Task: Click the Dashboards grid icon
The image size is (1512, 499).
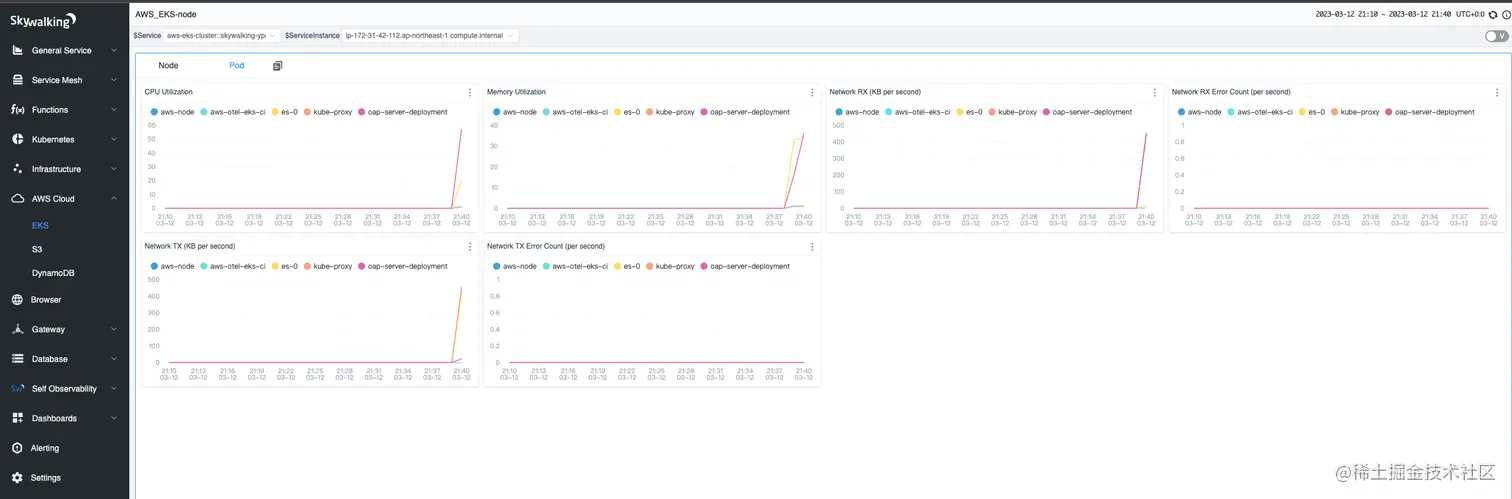Action: pyautogui.click(x=18, y=418)
